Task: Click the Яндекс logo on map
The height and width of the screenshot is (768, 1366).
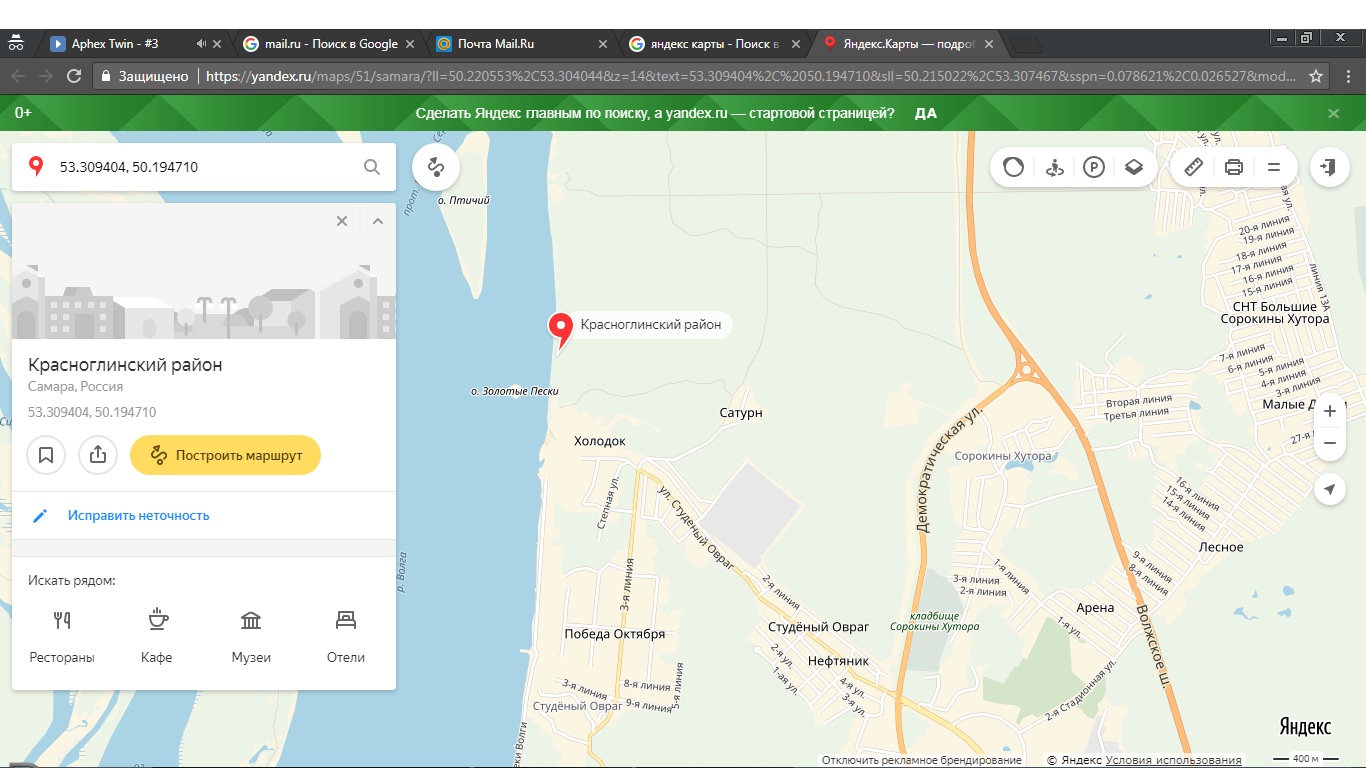Action: (1304, 727)
